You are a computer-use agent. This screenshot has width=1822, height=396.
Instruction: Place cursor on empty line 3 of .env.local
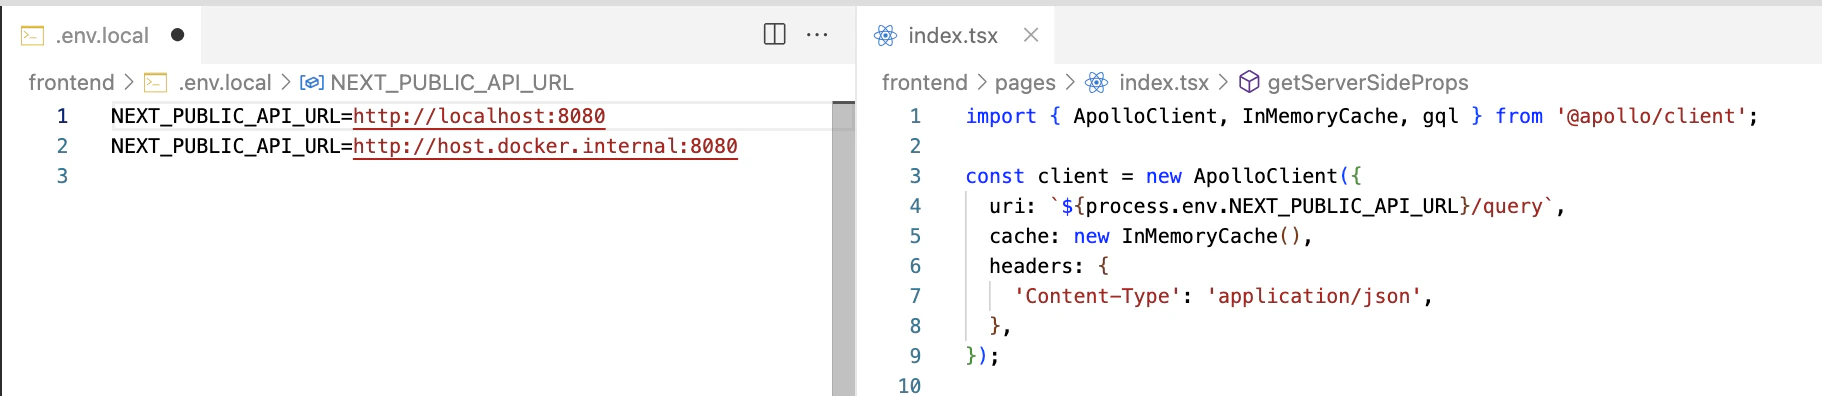470,176
